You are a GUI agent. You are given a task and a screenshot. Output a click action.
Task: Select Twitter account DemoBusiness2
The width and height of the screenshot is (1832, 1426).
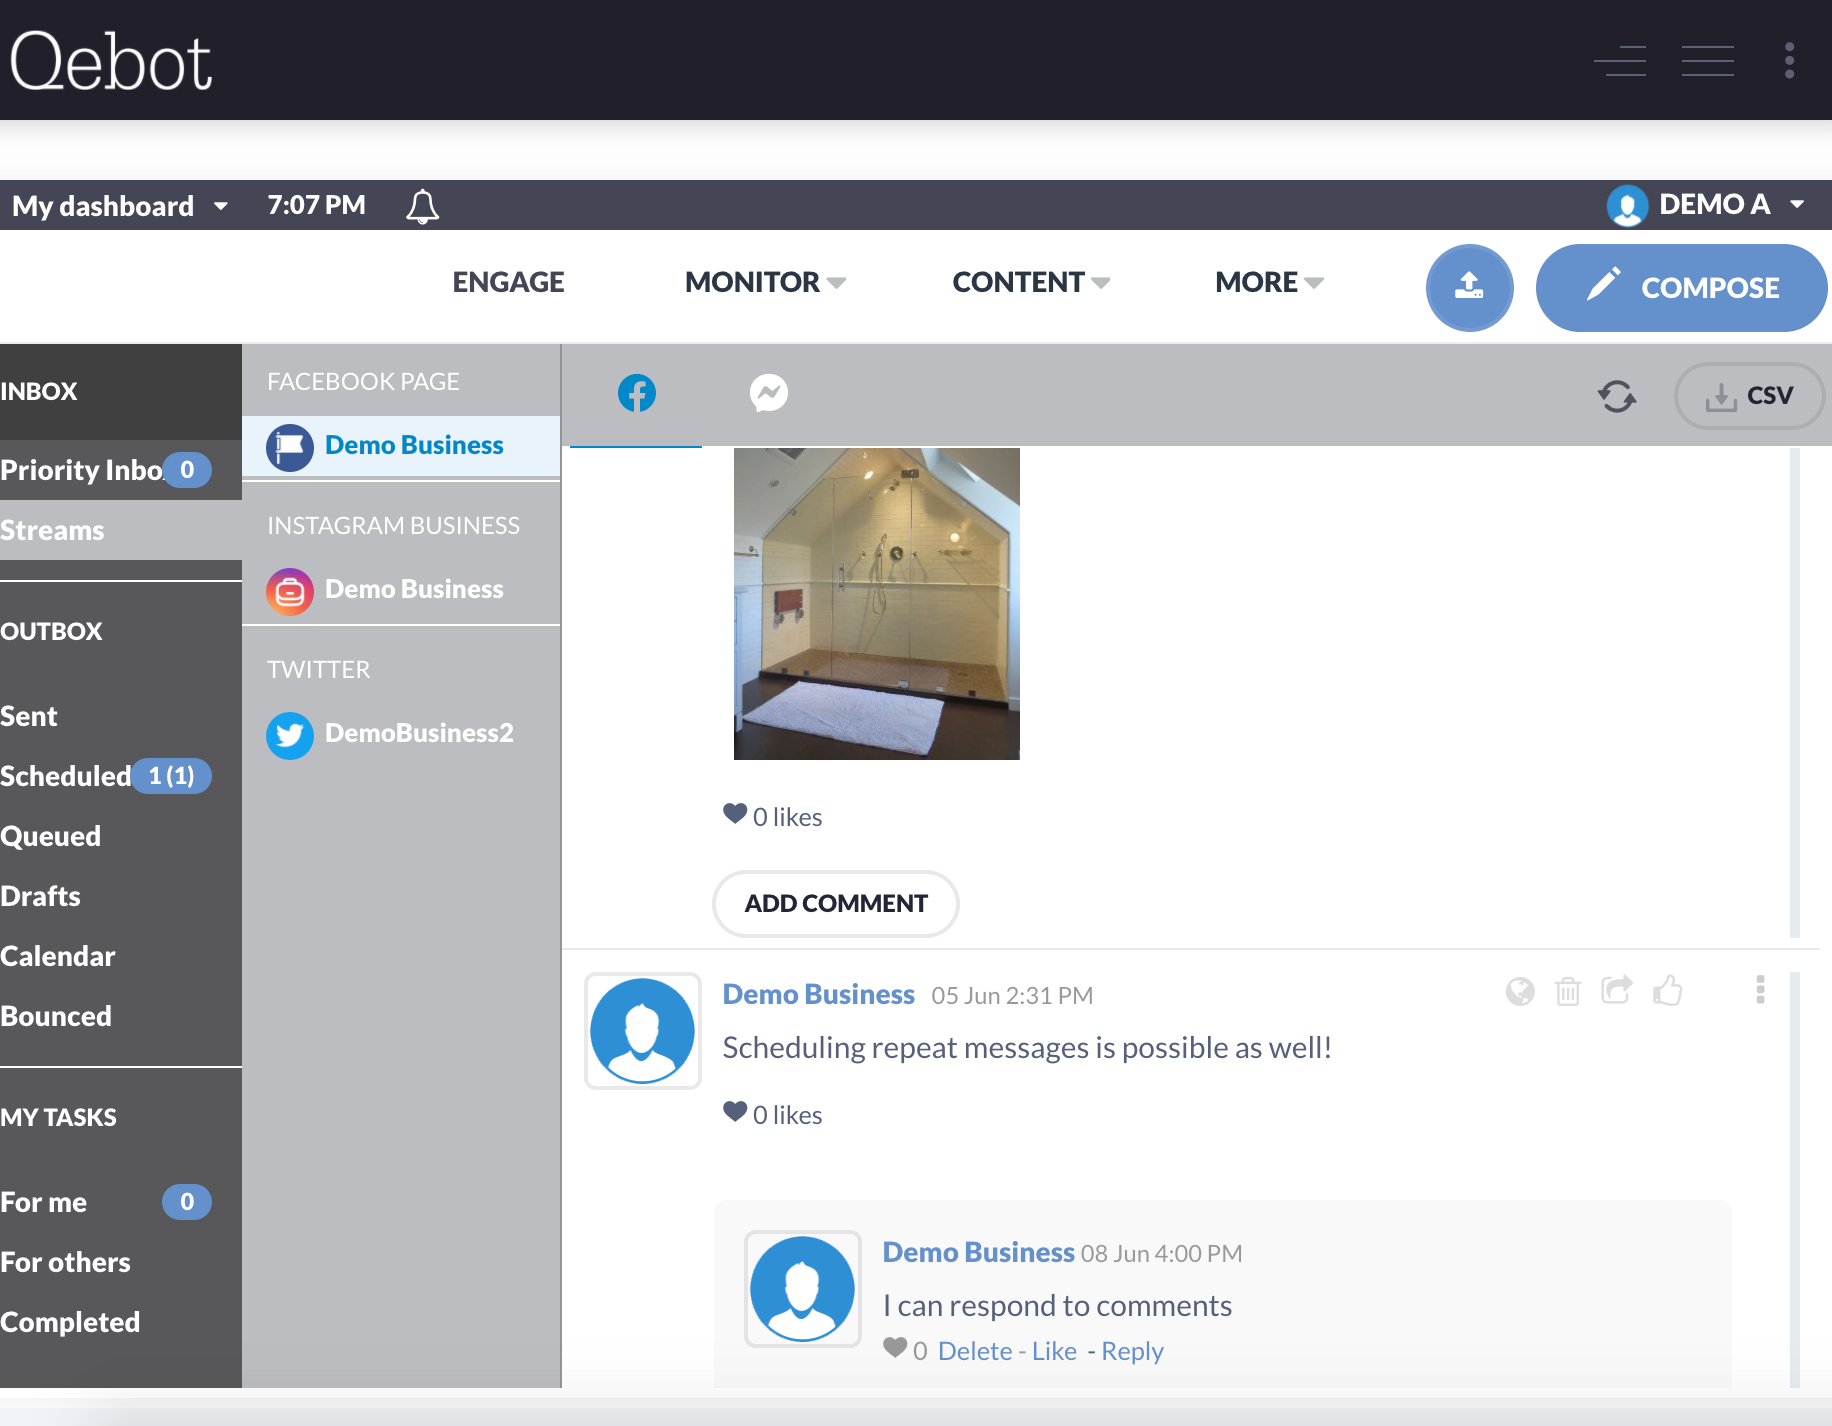click(x=401, y=733)
